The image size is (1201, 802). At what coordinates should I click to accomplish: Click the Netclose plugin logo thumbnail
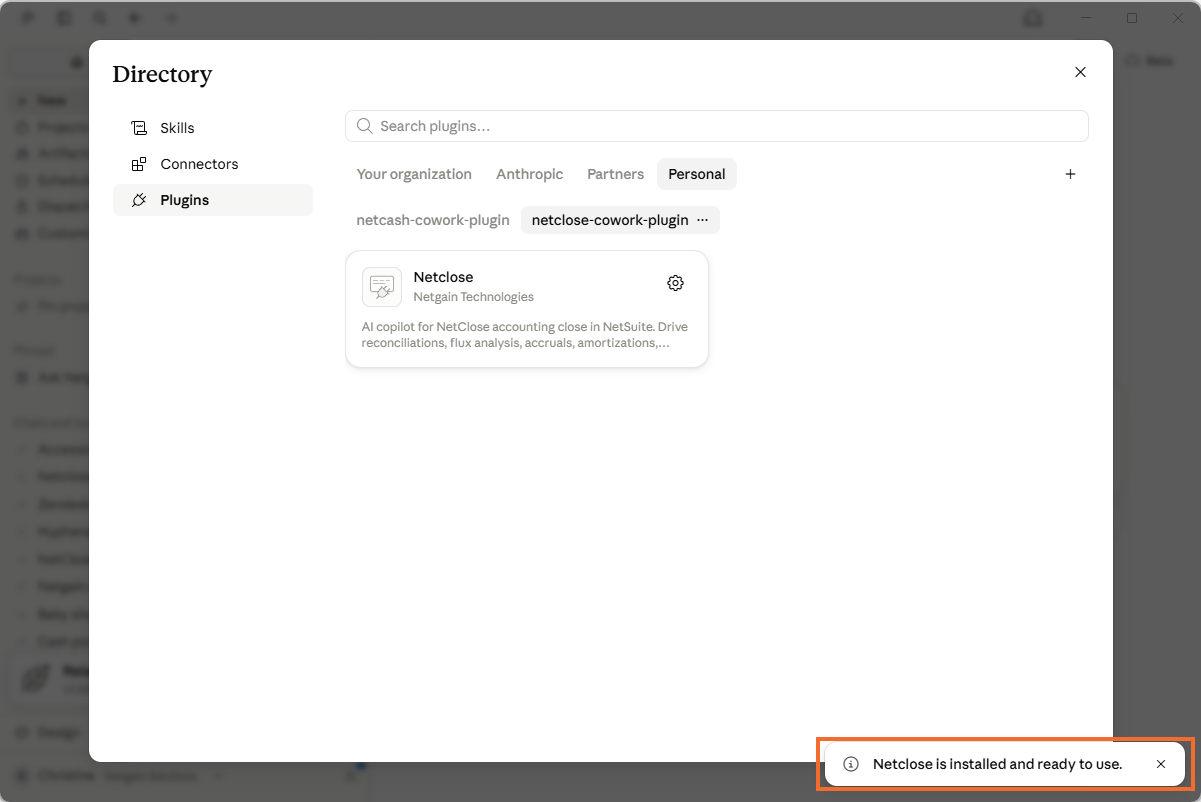click(382, 287)
